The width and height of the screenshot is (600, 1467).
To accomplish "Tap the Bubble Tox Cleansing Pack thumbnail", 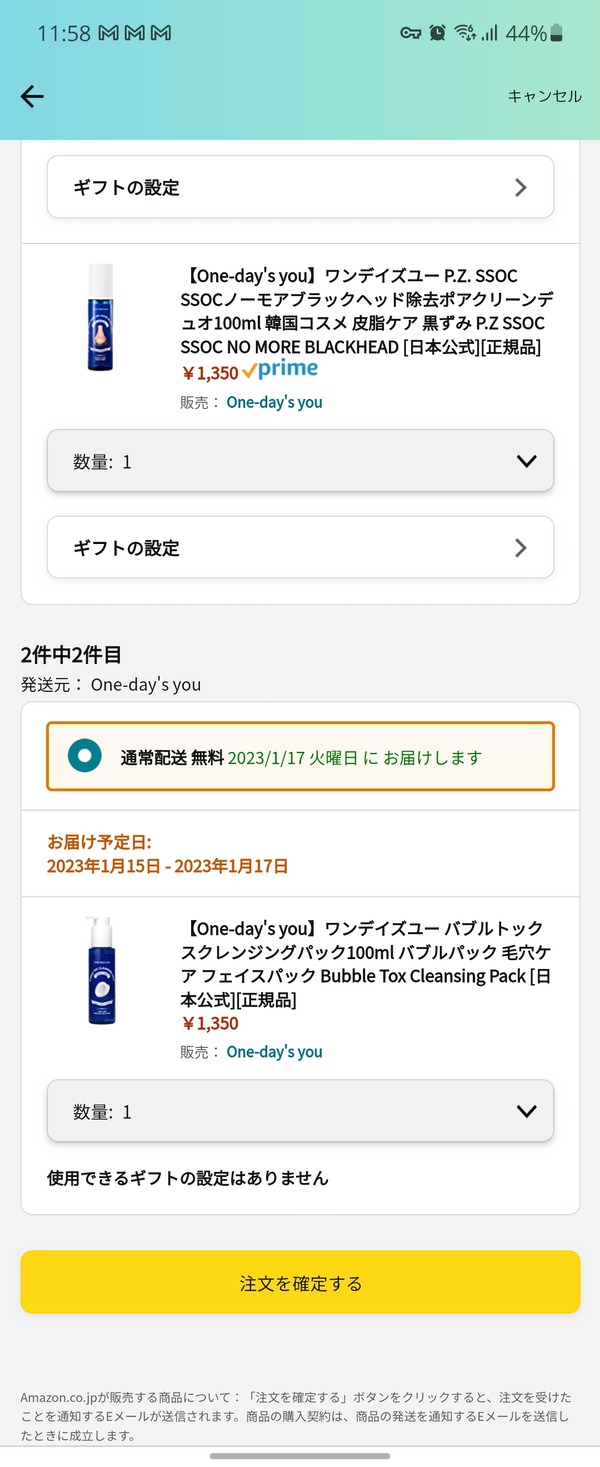I will tap(101, 970).
